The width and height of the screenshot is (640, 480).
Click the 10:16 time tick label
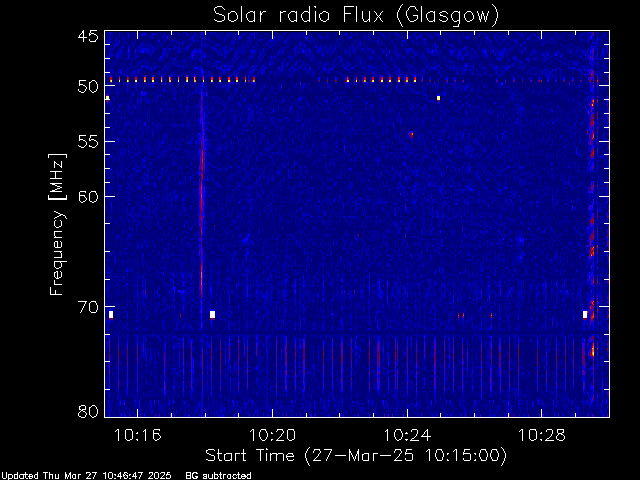click(x=138, y=435)
